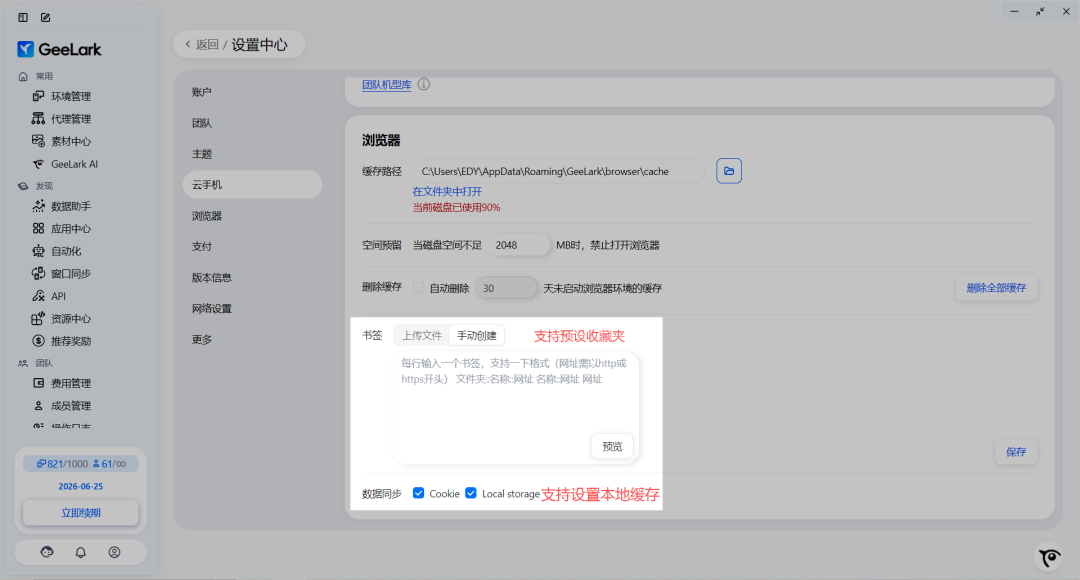
Task: Click info icon beside 团队机型库
Action: 424,84
